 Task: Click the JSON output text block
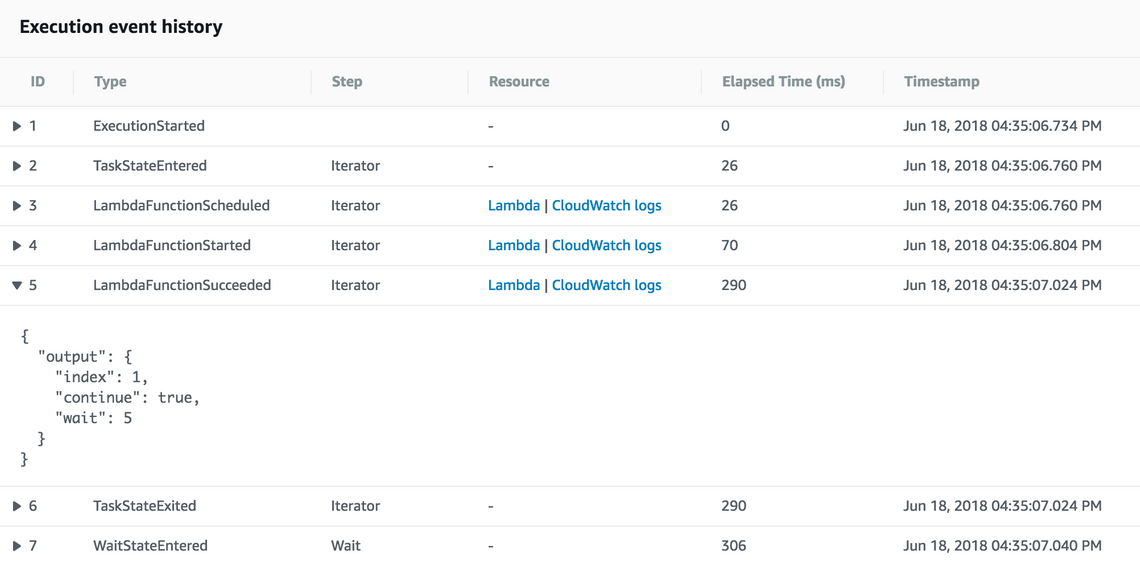coord(110,397)
